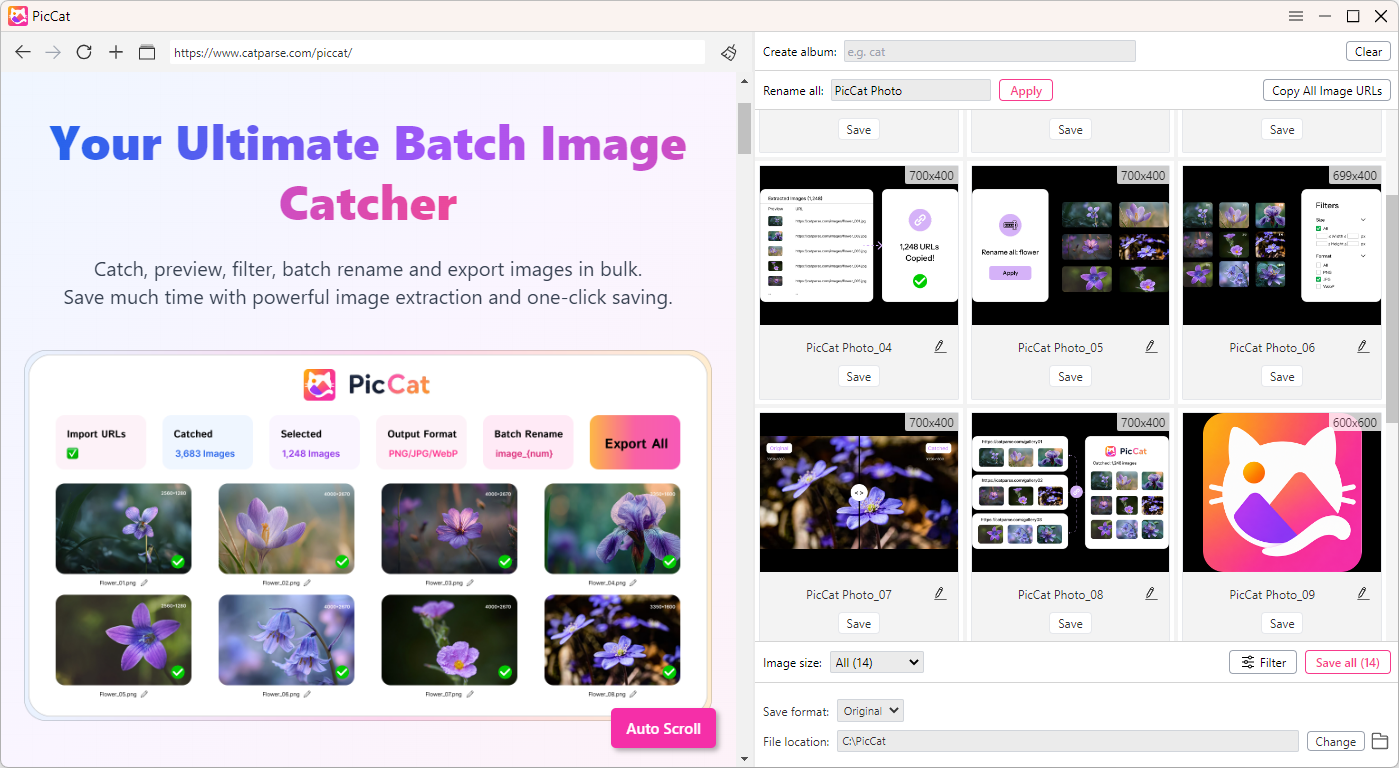This screenshot has height=768, width=1399.
Task: Edit name of PicCat Photo_05
Action: [1151, 347]
